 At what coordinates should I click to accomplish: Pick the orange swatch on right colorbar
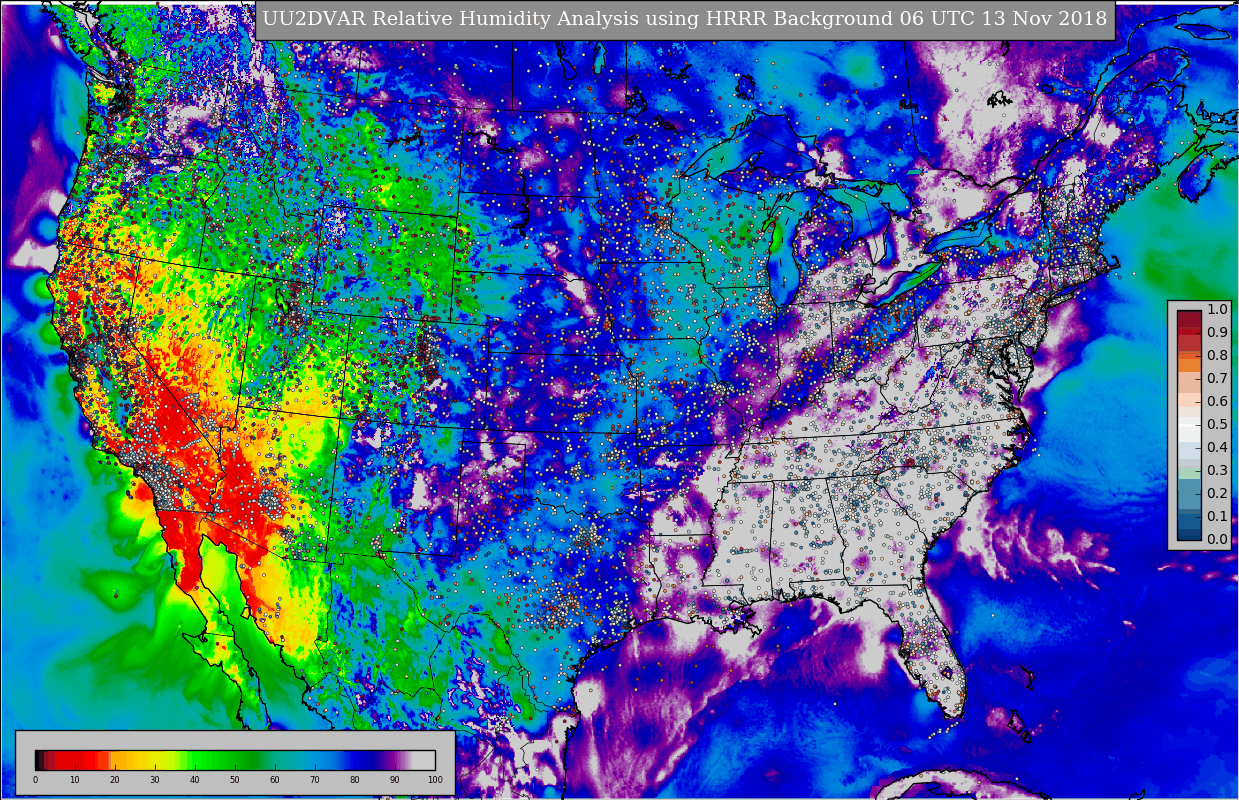pyautogui.click(x=1189, y=365)
